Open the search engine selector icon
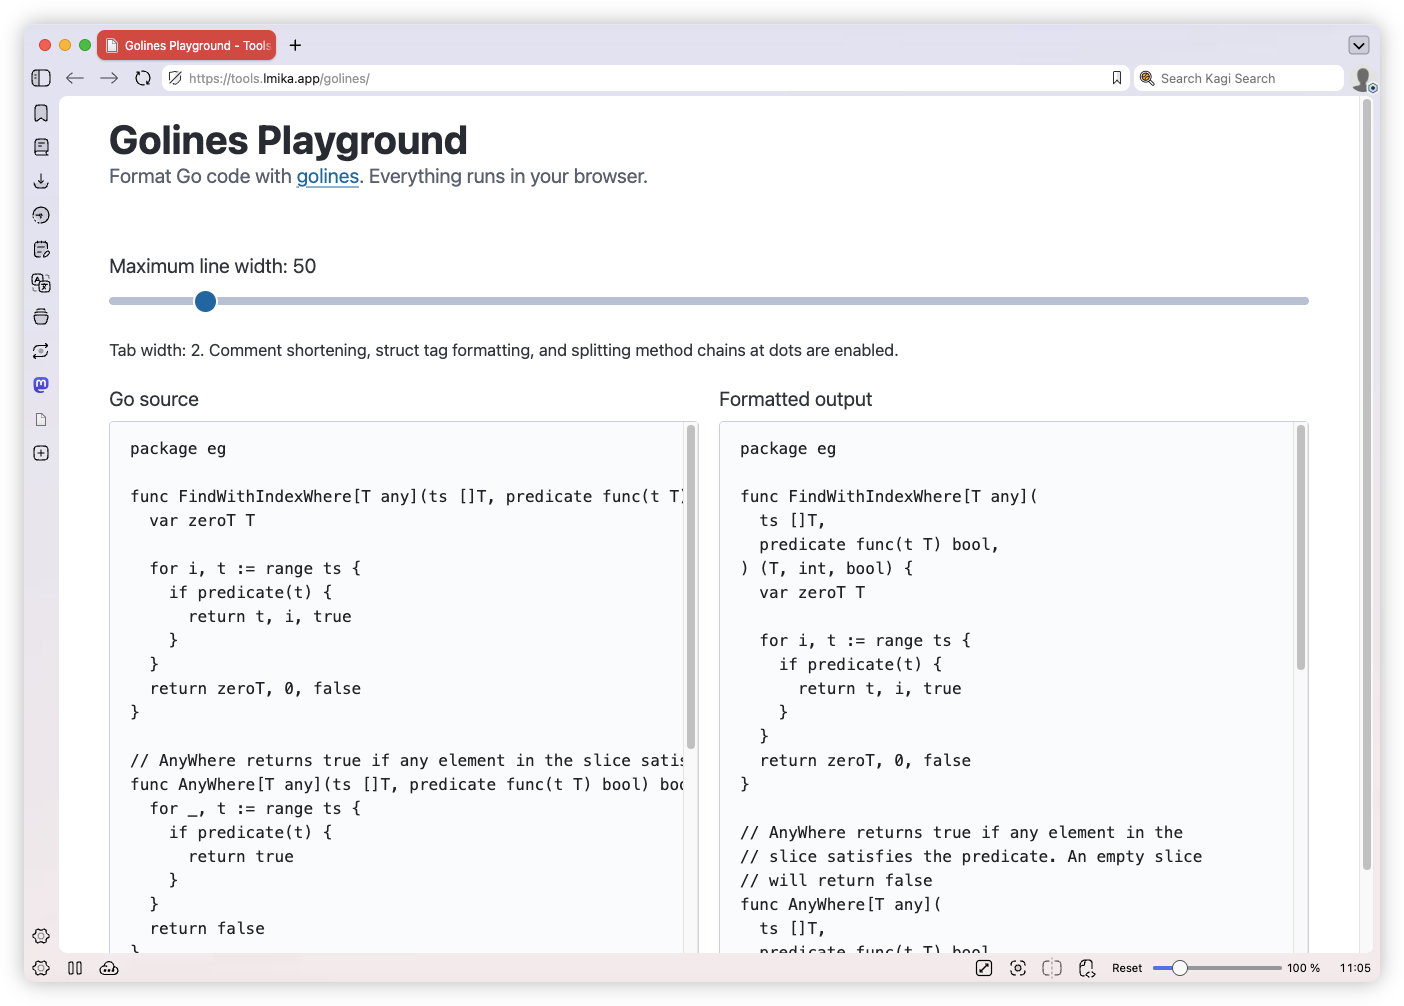Viewport: 1404px width, 1006px height. [1147, 78]
